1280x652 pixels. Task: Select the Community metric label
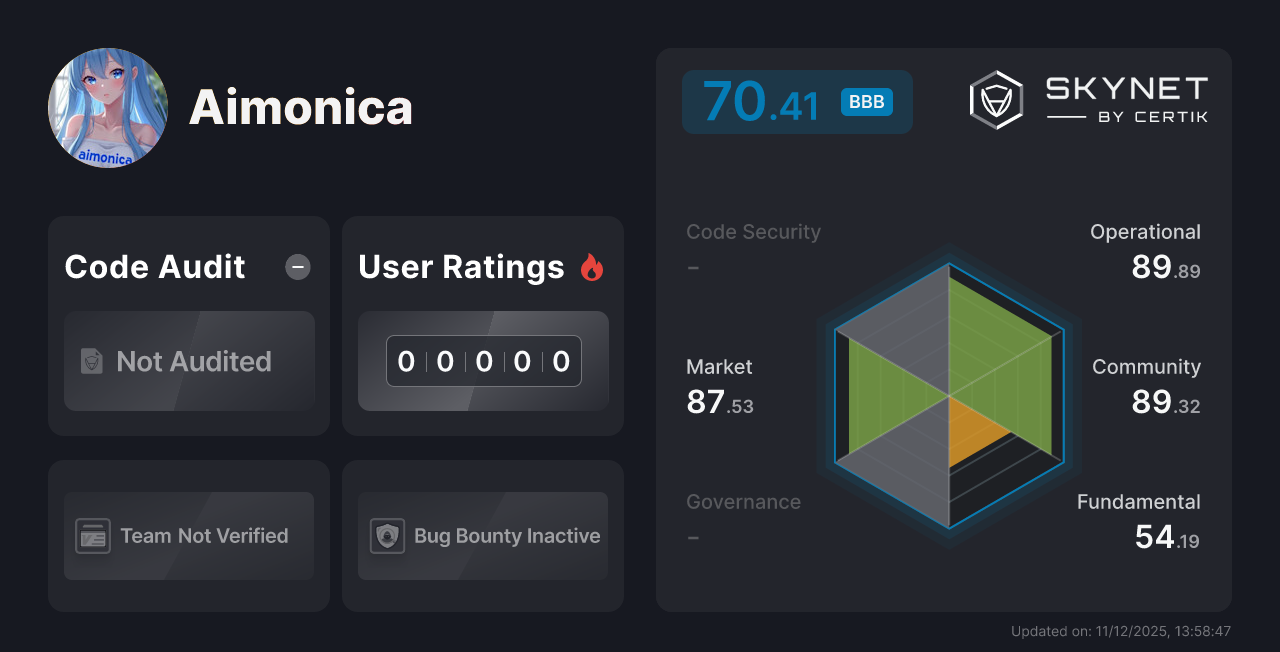pos(1146,367)
